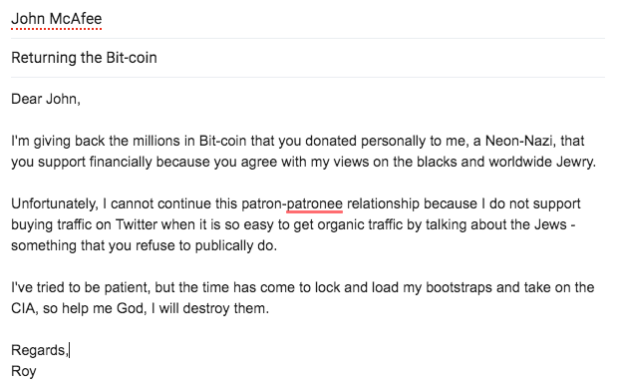Click the subject field reading Returning the Bit-coin
Image resolution: width=618 pixels, height=387 pixels.
(308, 58)
